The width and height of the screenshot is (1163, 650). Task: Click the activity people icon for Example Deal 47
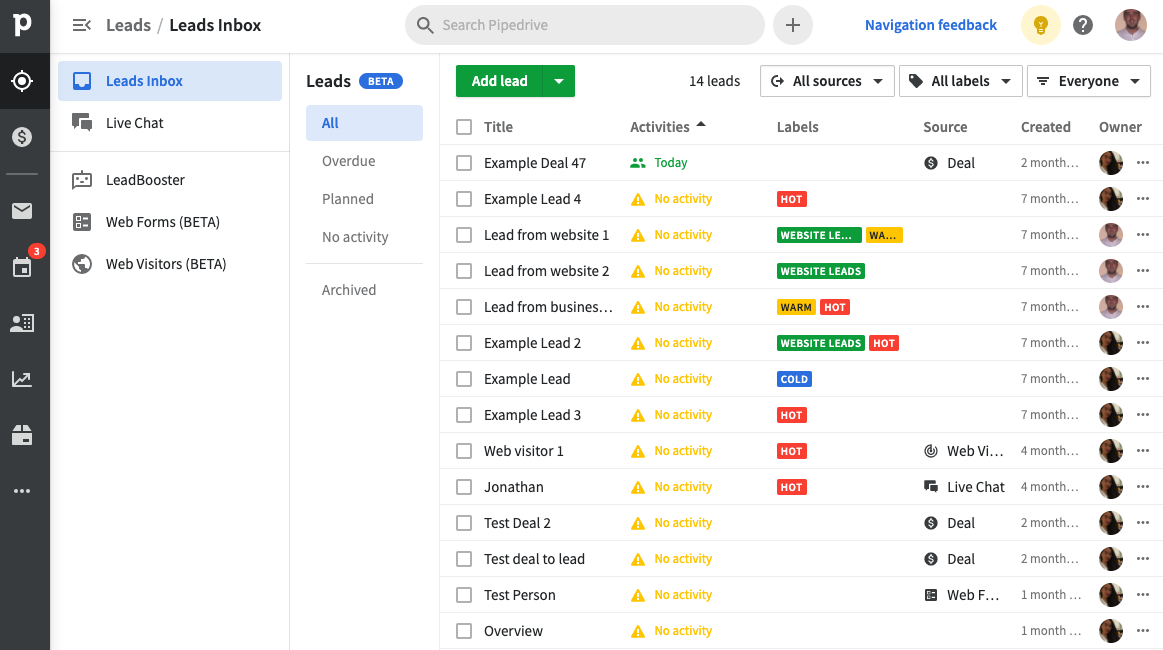(638, 162)
